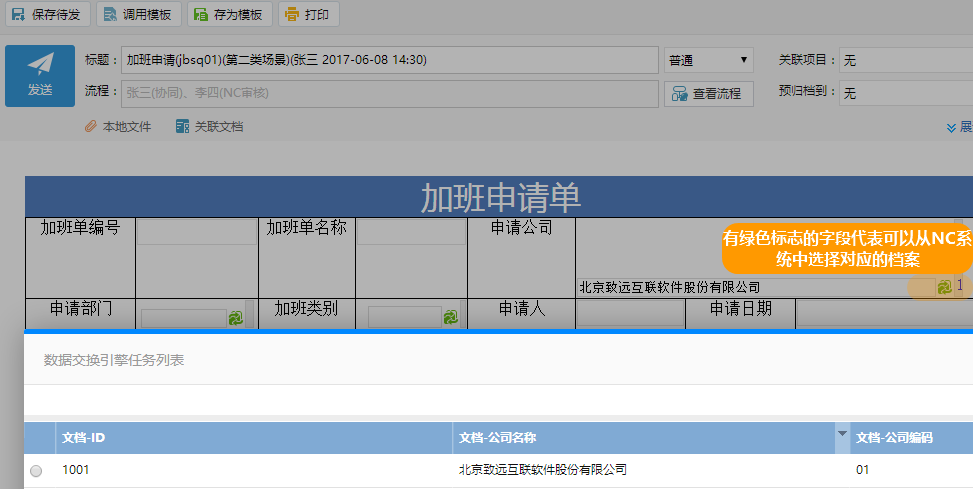Sort by 文档-公司名称 column header
This screenshot has height=489, width=973.
click(x=643, y=438)
